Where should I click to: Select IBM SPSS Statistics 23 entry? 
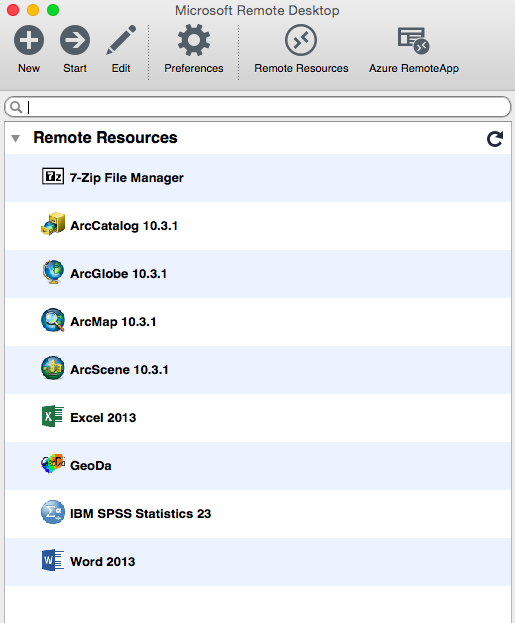[258, 514]
